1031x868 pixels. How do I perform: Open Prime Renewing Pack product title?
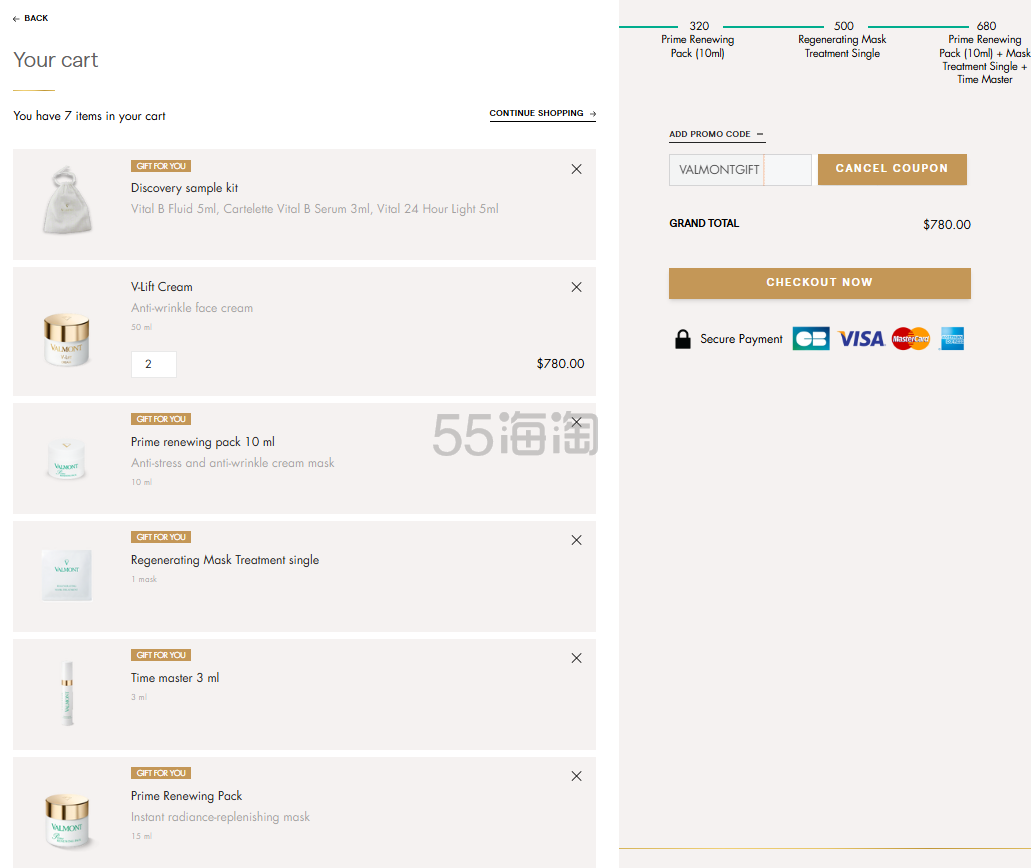coord(186,796)
